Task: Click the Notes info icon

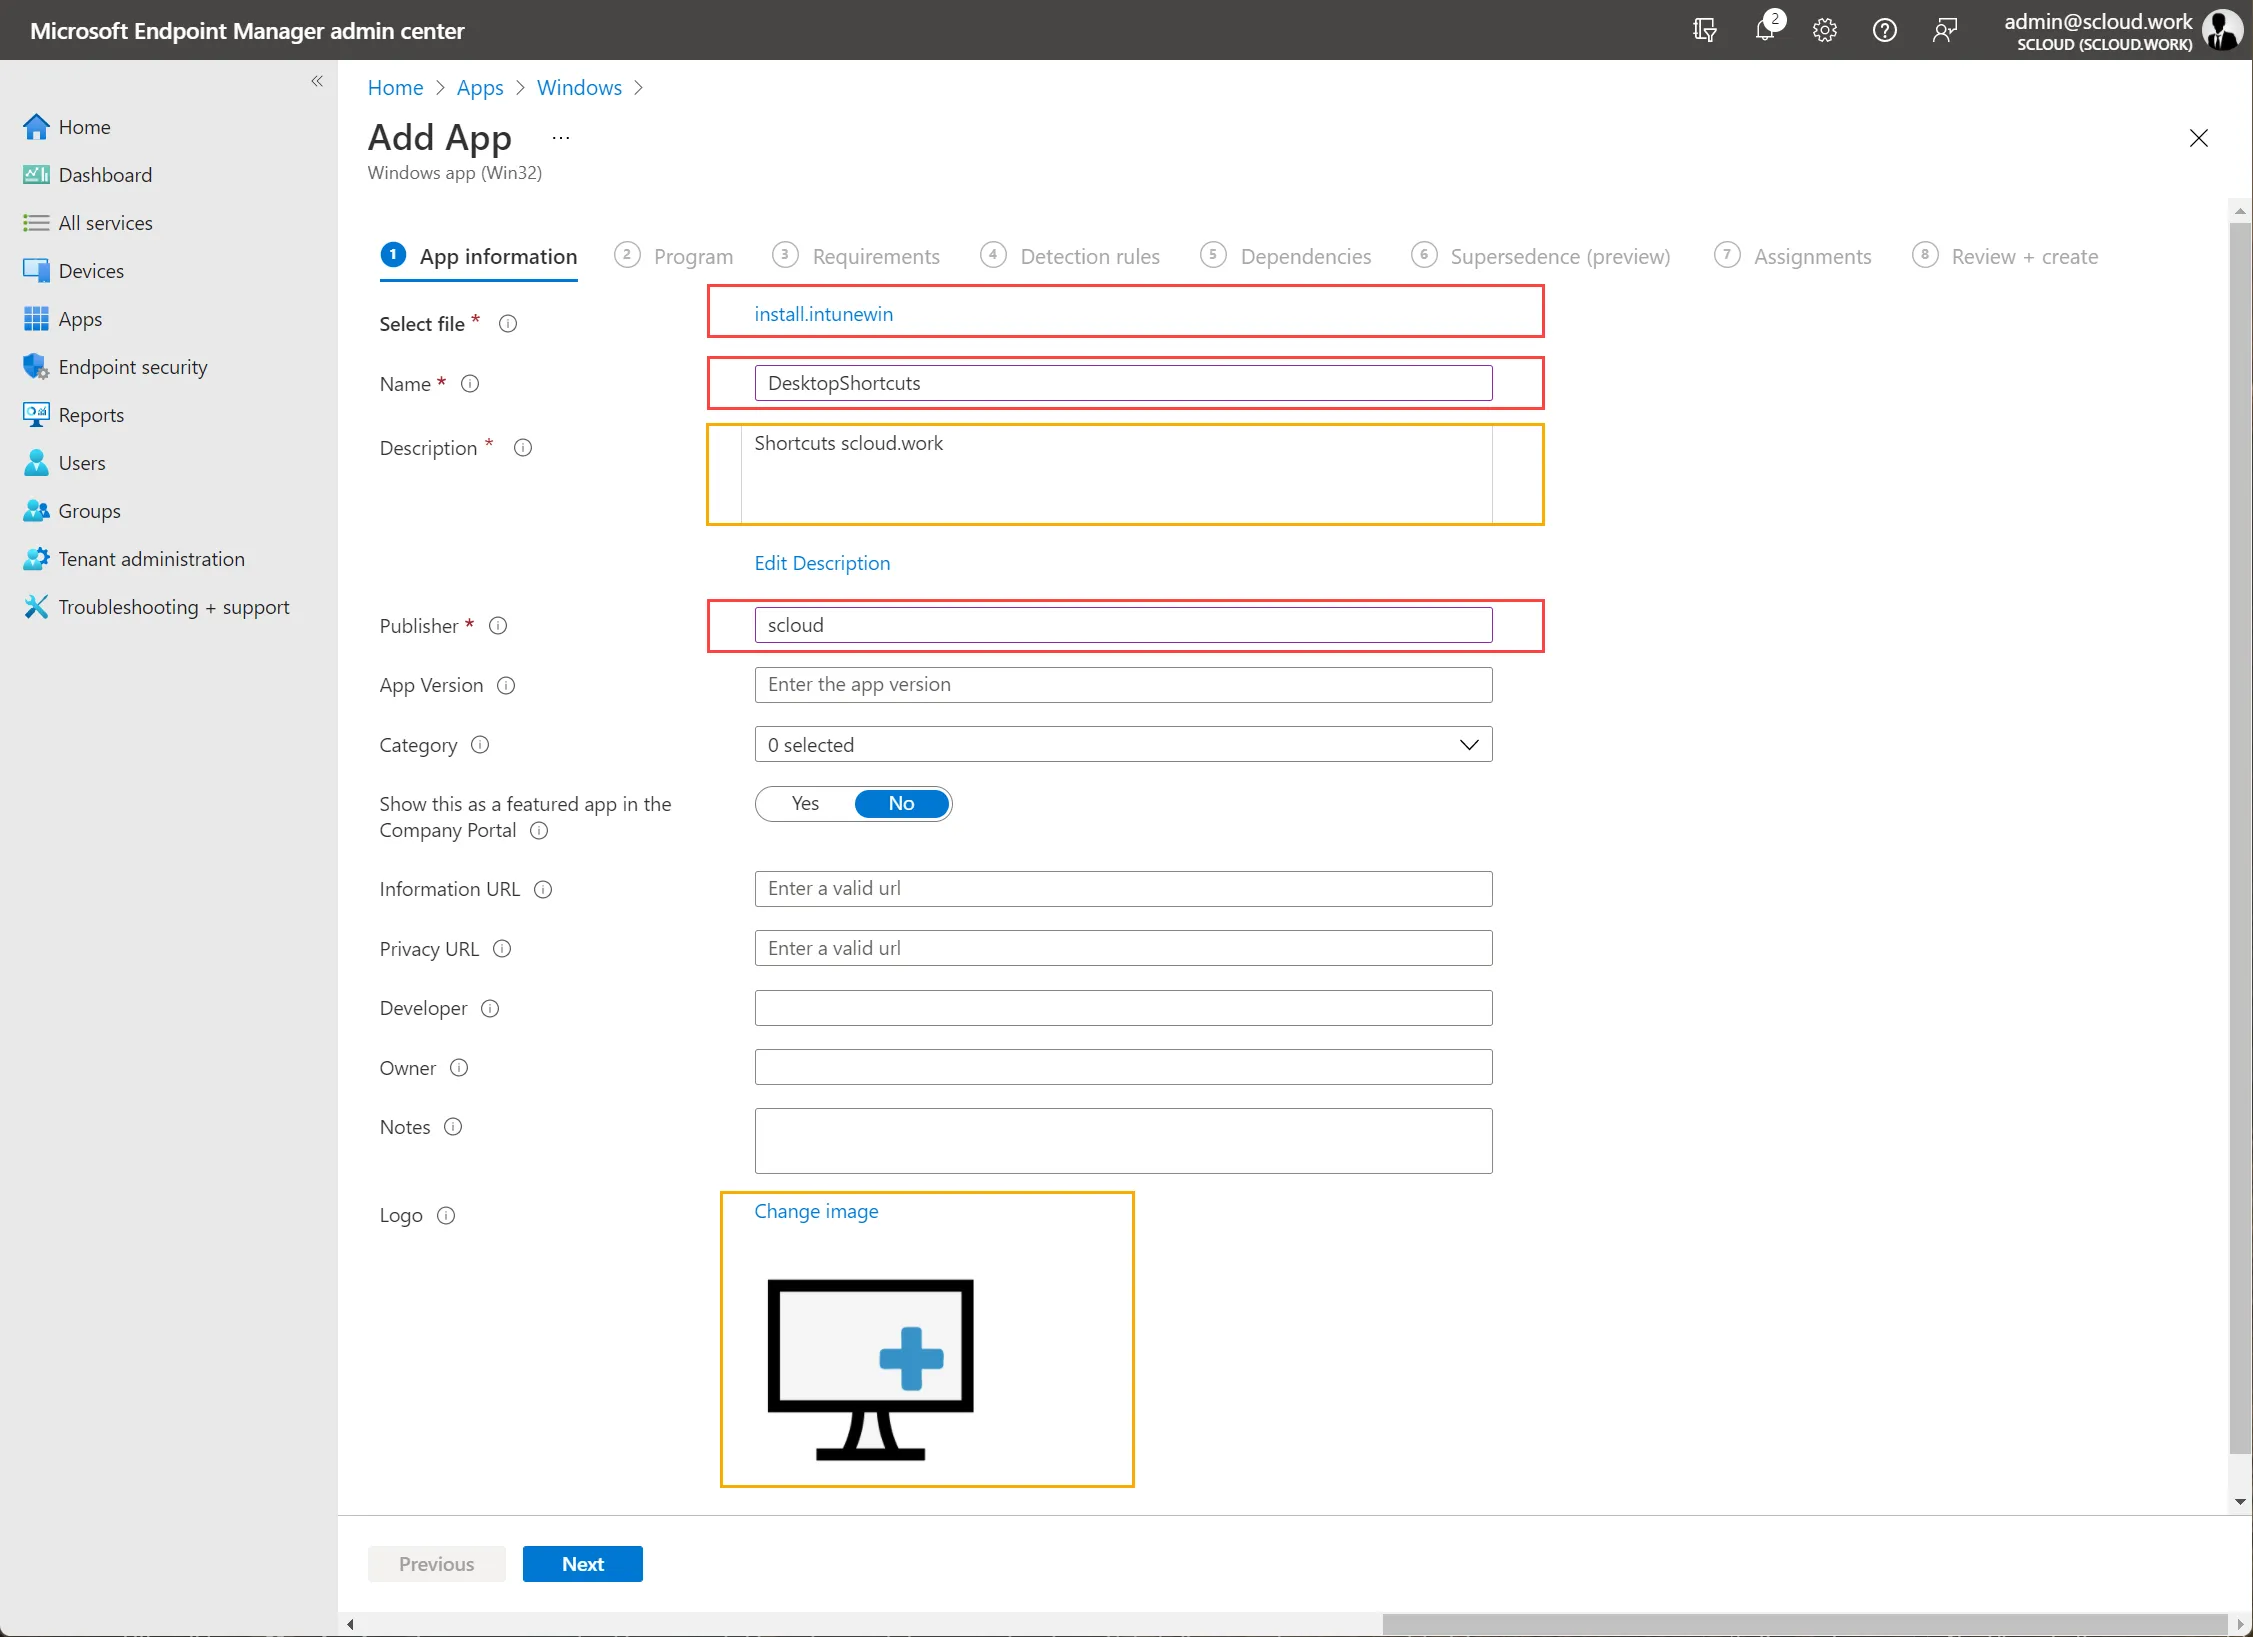Action: [453, 1127]
